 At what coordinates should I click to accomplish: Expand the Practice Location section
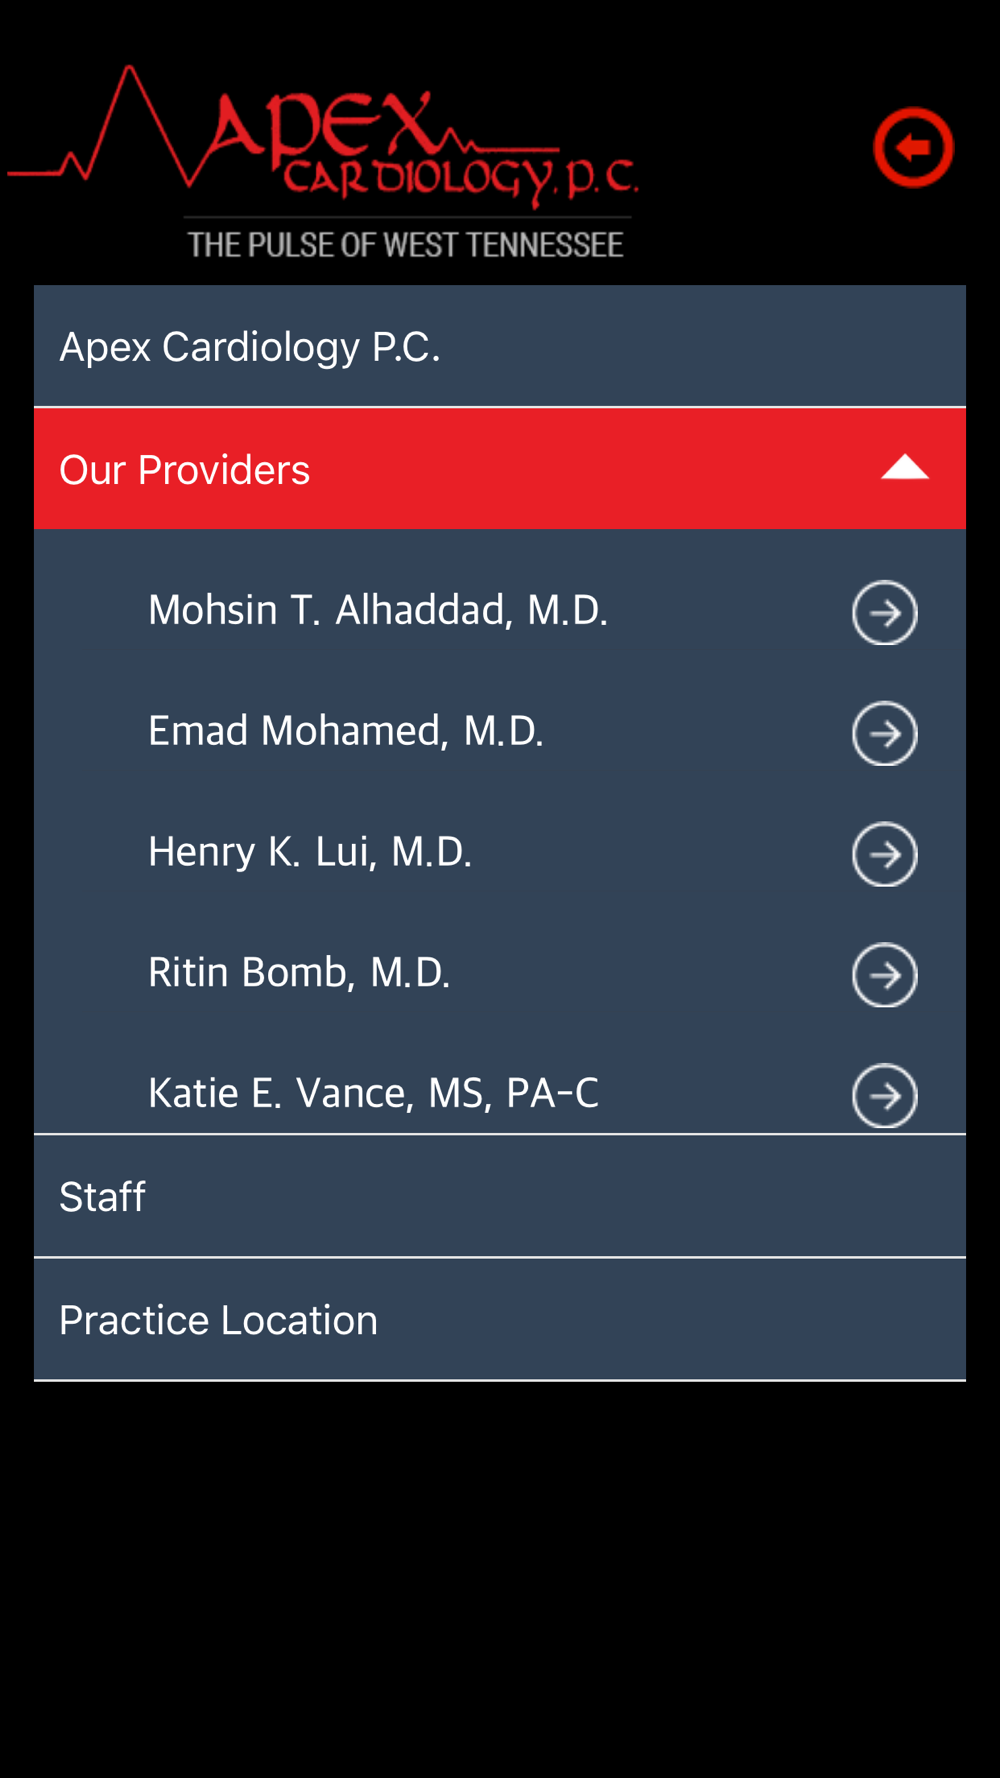(x=500, y=1320)
